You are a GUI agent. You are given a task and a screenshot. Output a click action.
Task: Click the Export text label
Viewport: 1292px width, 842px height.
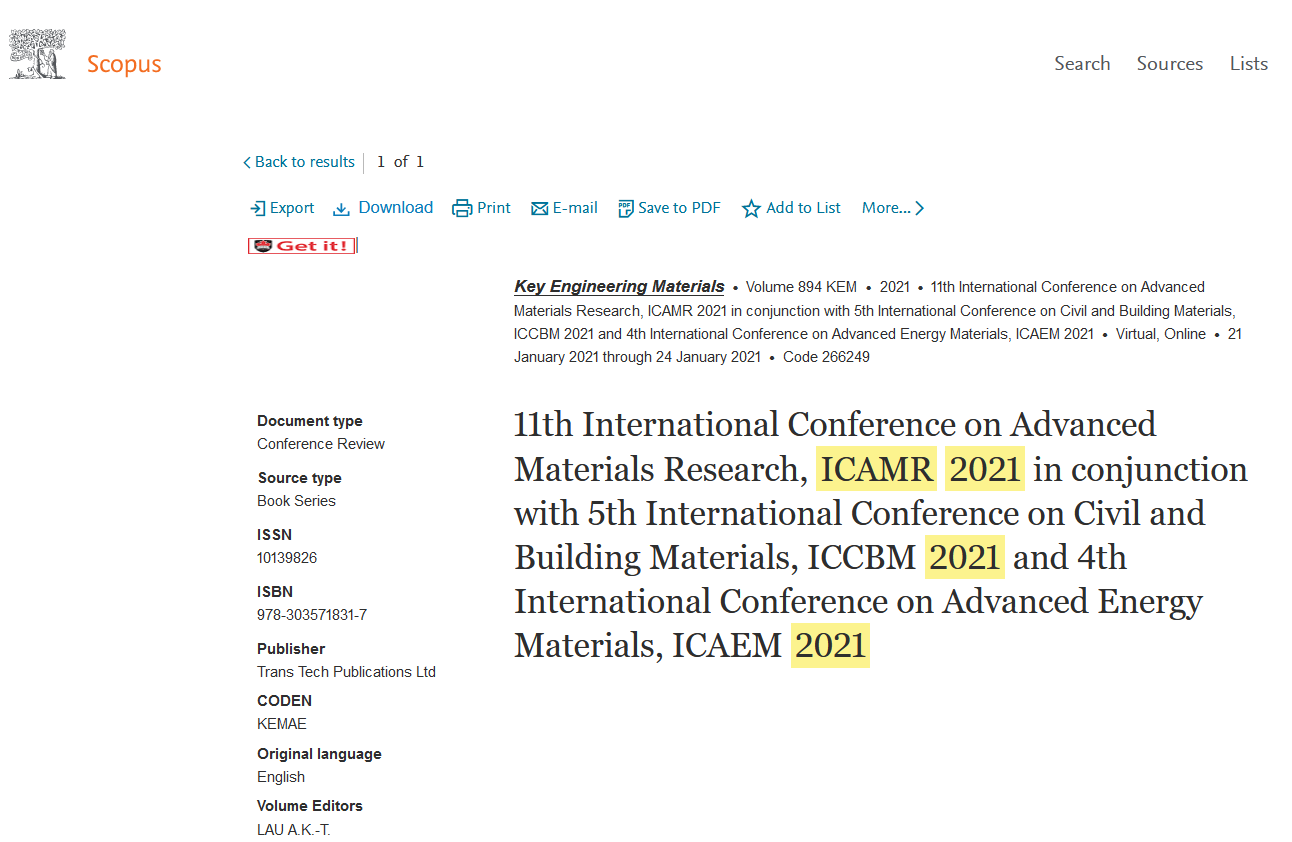(x=292, y=208)
